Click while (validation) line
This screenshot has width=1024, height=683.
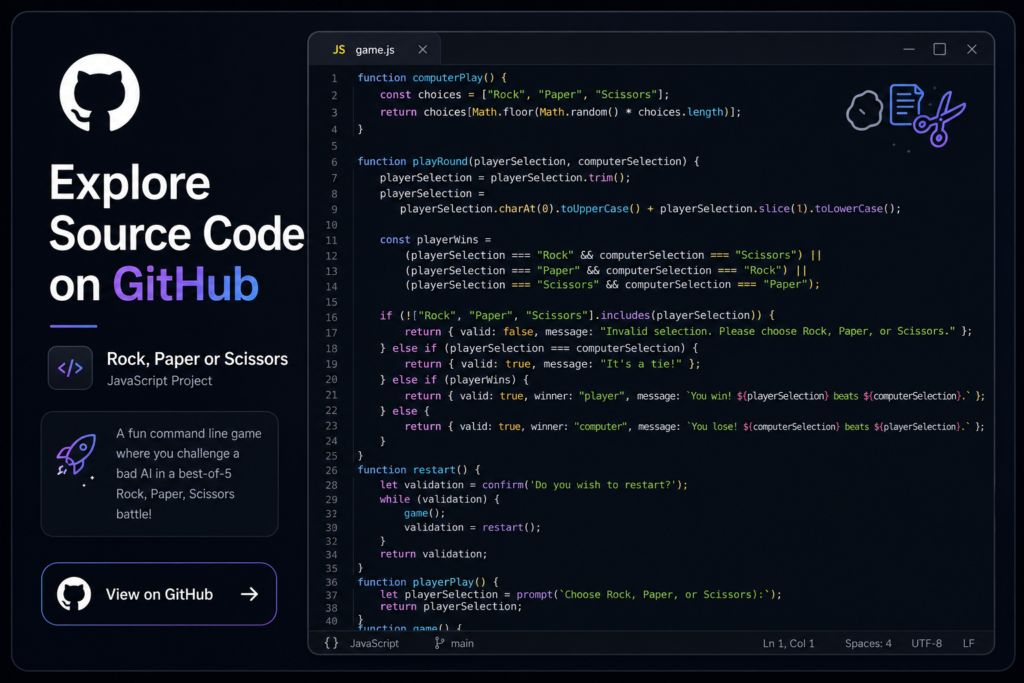440,499
